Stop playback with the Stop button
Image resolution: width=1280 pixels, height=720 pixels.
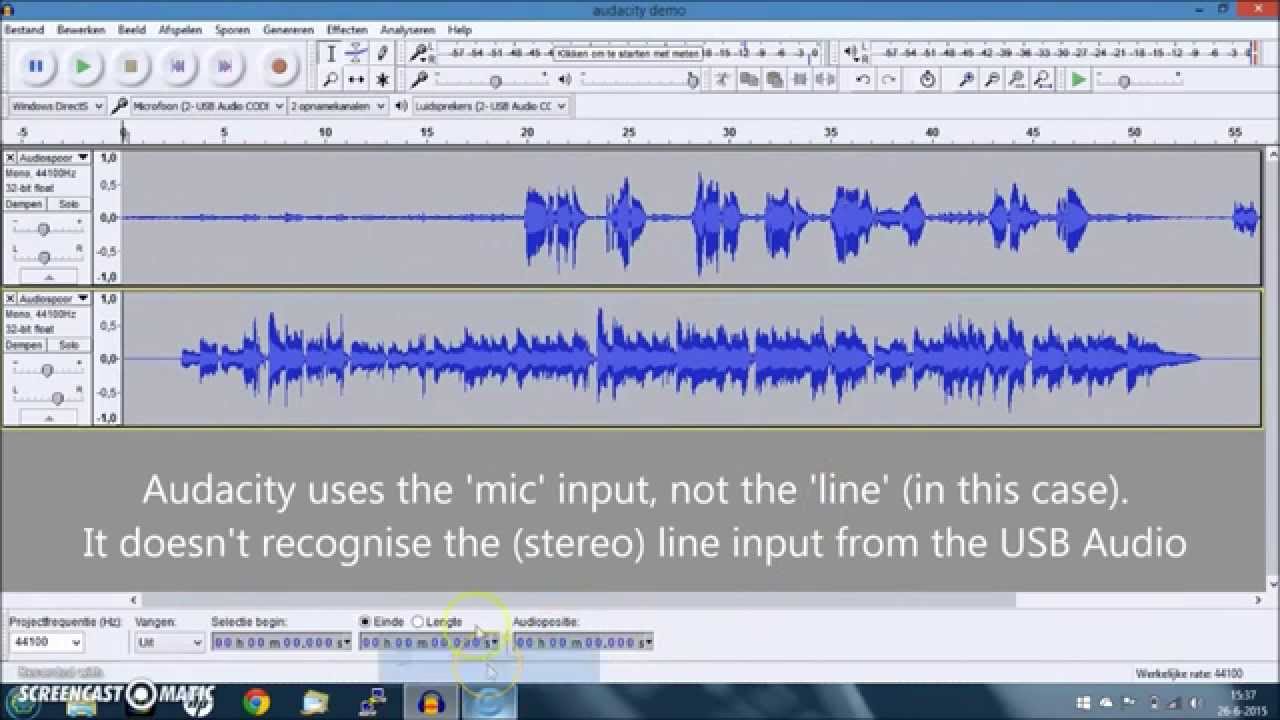tap(131, 67)
